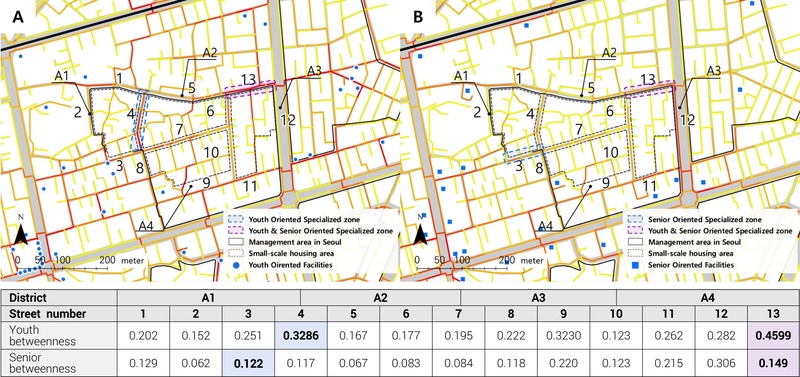Screen dimensions: 800x377
Task: Select the youth value 0.3230
Action: coord(564,335)
